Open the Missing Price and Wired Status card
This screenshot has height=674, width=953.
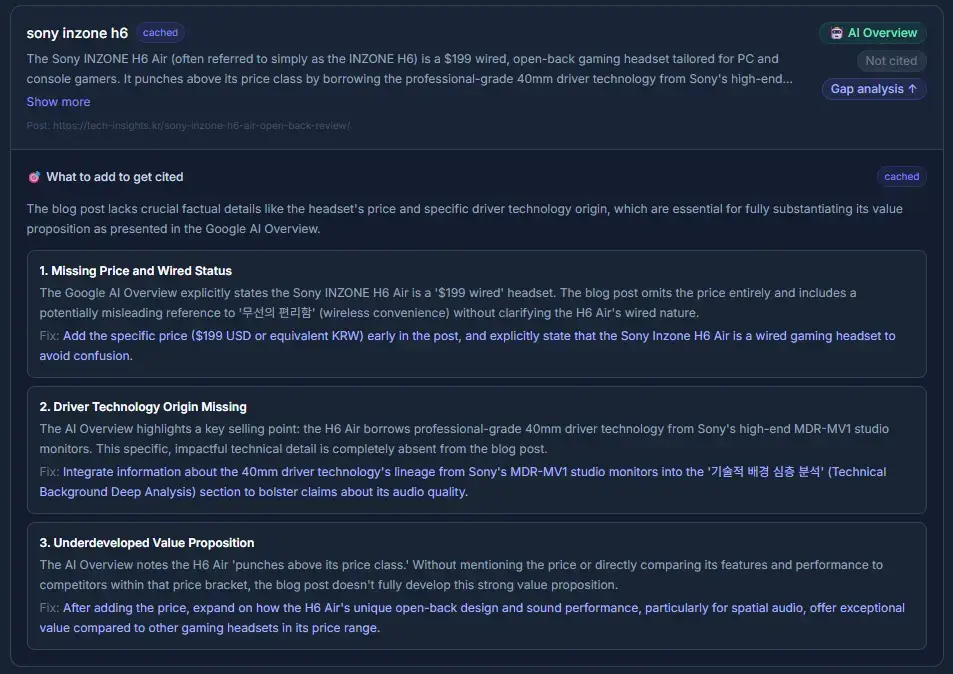coord(476,314)
